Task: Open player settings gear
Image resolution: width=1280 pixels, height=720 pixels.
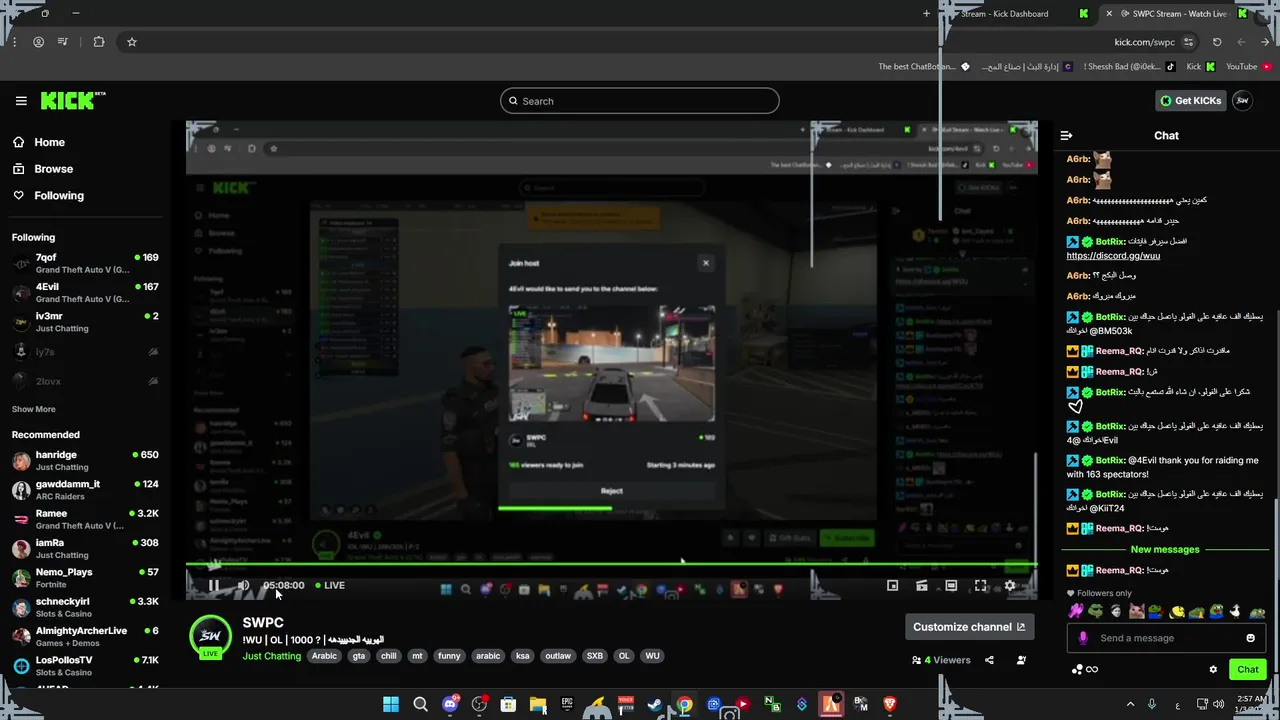Action: point(1010,586)
